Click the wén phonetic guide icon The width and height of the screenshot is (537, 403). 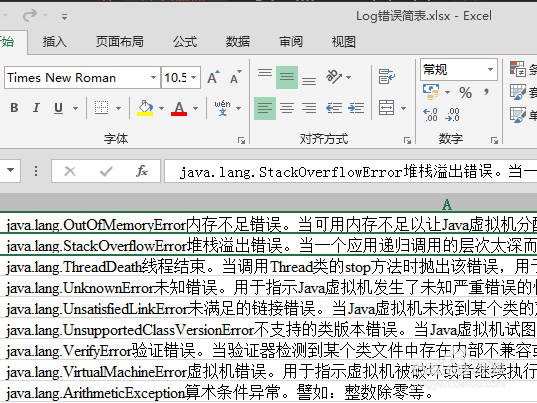tap(223, 108)
